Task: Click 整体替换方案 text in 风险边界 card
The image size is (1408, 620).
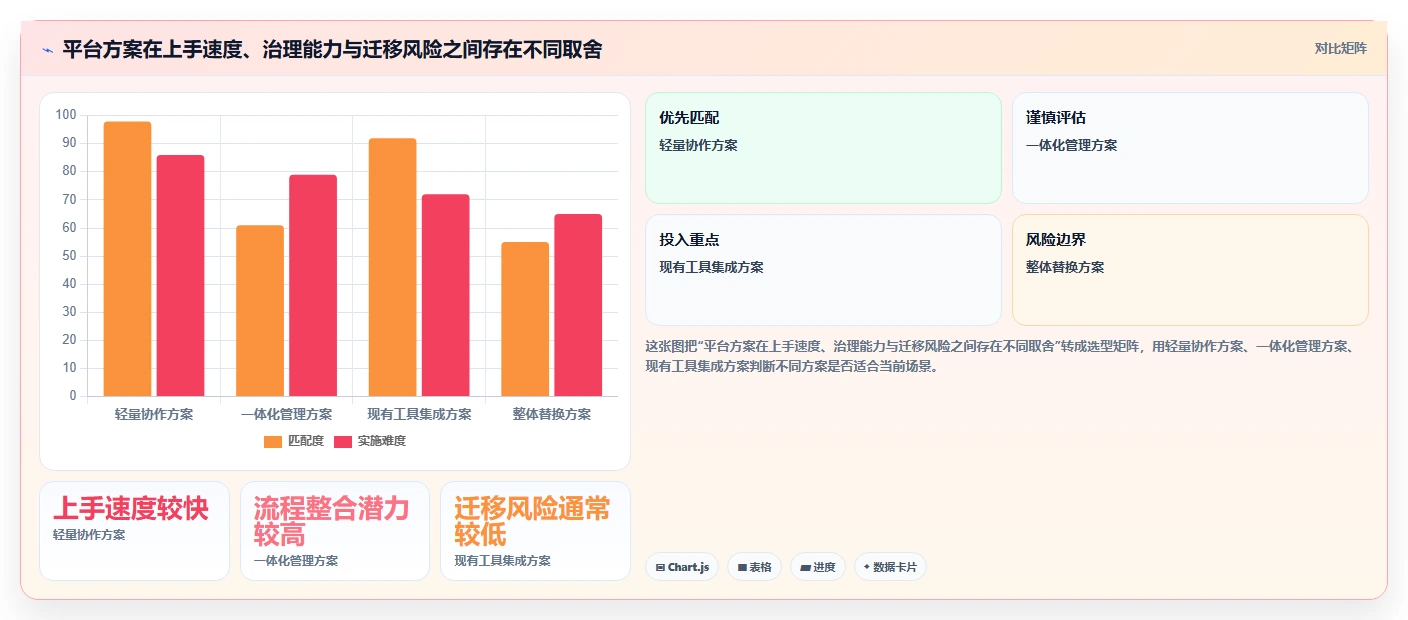Action: [1065, 267]
